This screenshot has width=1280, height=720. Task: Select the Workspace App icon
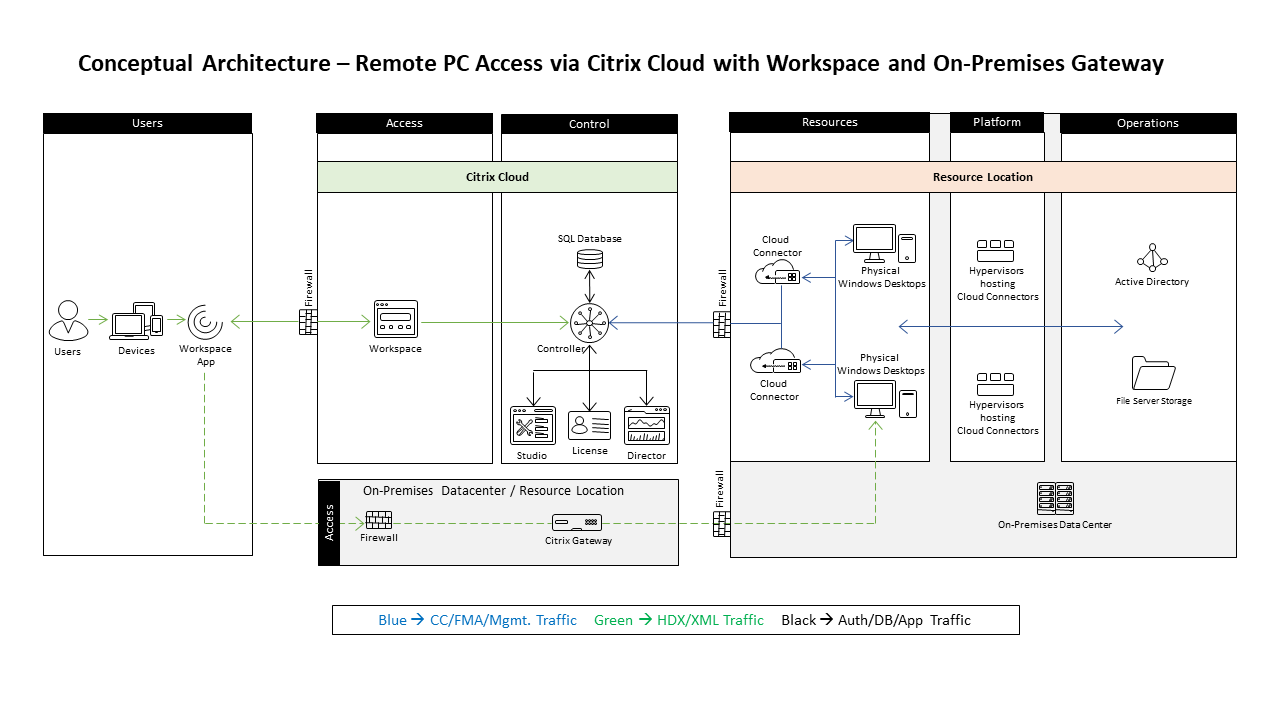coord(205,322)
